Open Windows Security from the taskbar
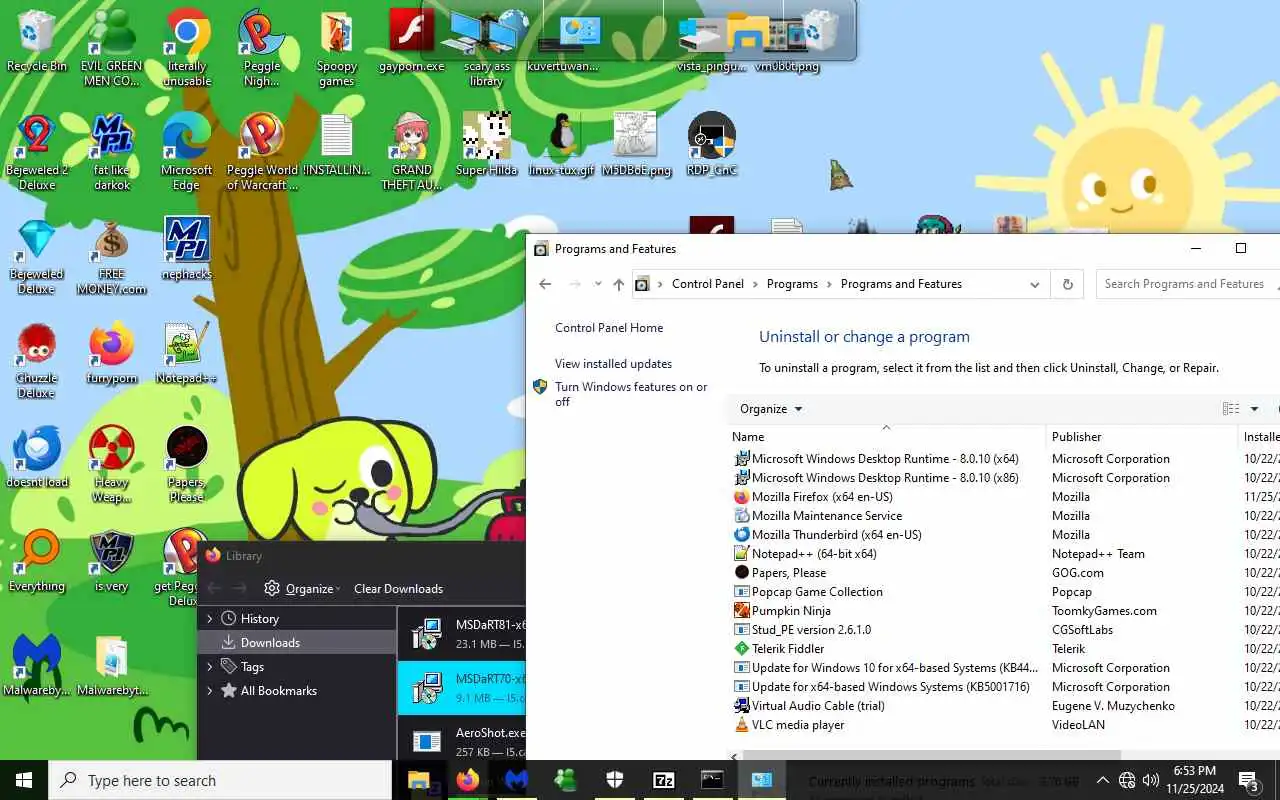The image size is (1280, 800). [615, 780]
